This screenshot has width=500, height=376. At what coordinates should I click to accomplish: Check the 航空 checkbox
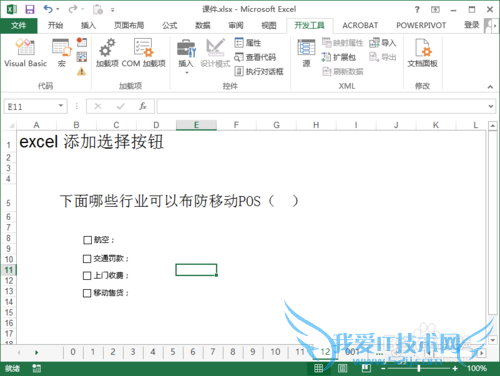pyautogui.click(x=87, y=240)
